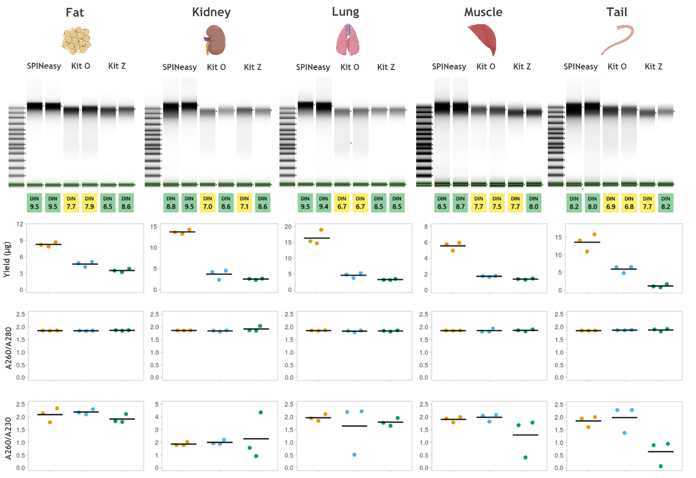Screen dimensions: 696x478
Task: Select the Tail column heading
Action: [x=617, y=12]
